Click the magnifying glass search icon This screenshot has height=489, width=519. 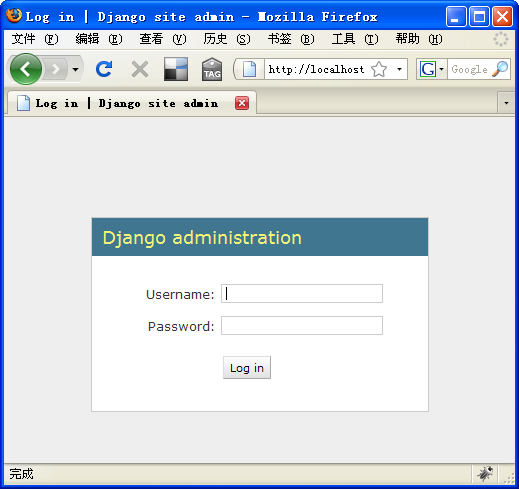click(500, 69)
